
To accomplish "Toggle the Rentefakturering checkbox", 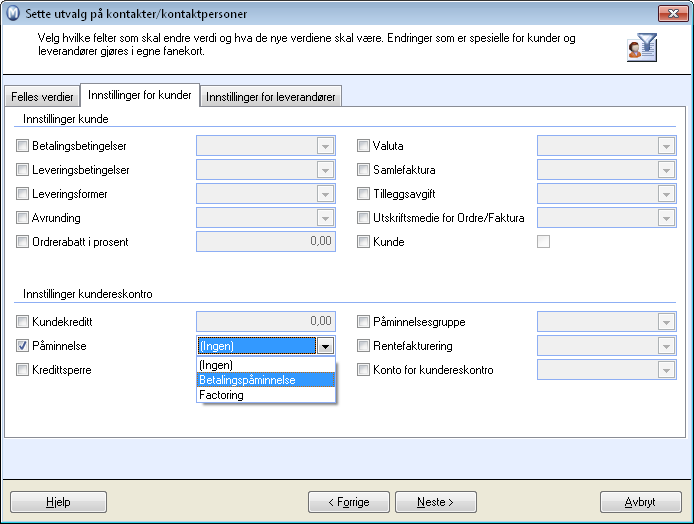I will 363,346.
